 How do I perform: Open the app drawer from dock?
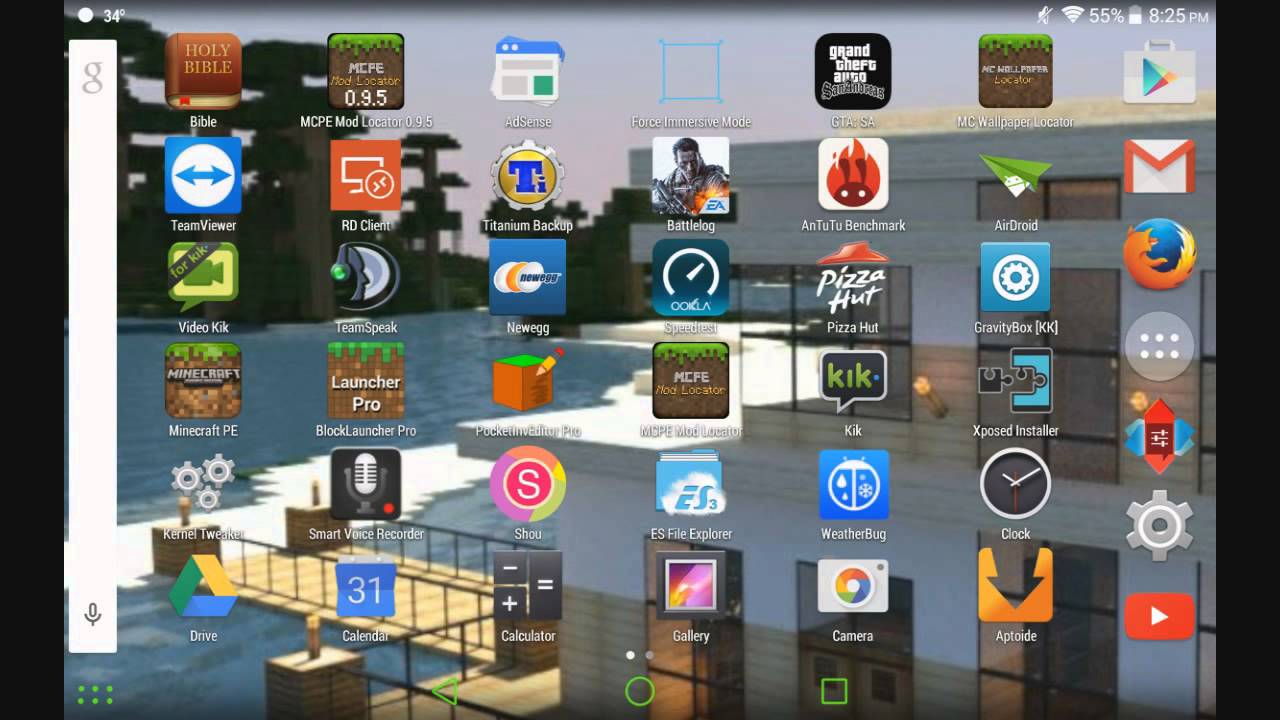(1160, 346)
